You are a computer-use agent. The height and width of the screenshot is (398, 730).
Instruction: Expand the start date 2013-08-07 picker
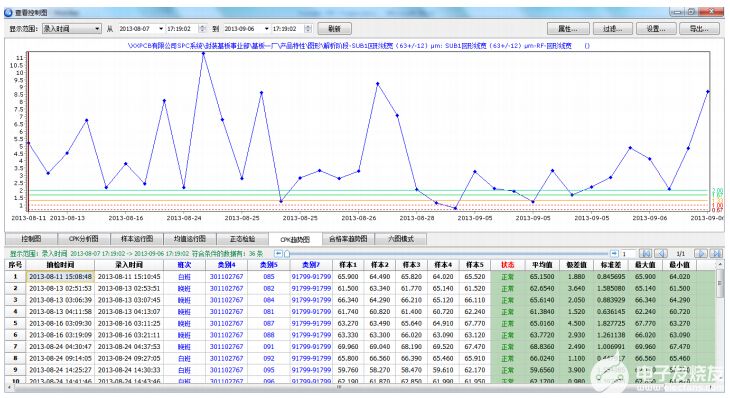[161, 29]
